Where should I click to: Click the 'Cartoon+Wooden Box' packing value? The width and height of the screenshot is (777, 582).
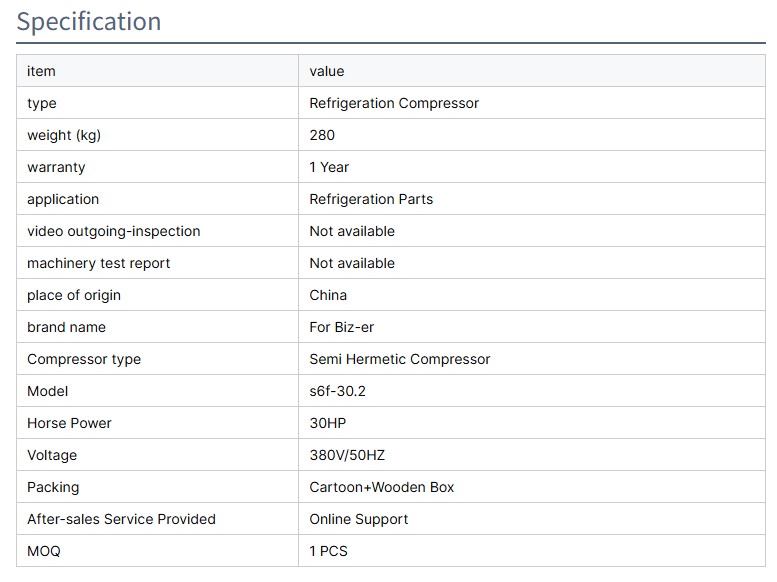tap(382, 487)
